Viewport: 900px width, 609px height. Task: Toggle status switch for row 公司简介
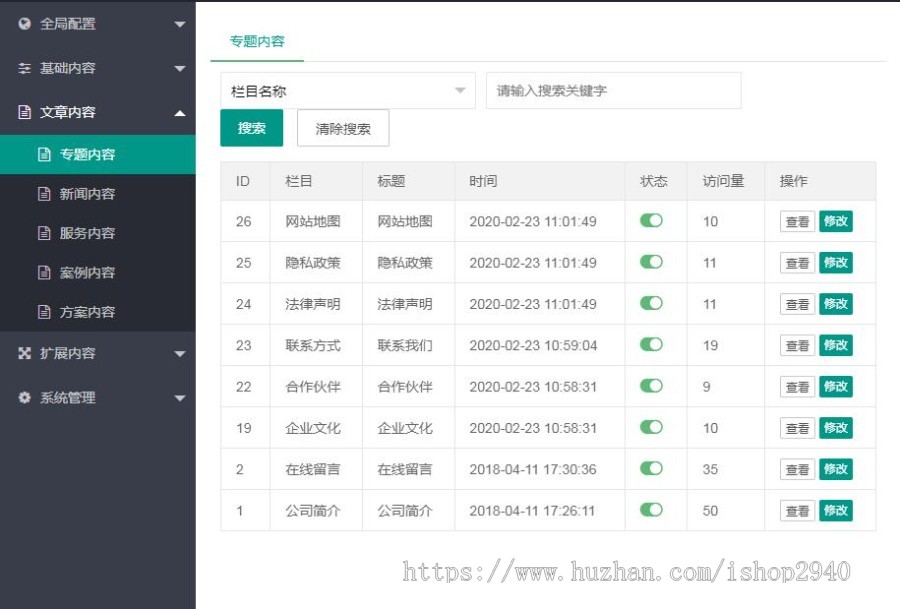tap(651, 510)
